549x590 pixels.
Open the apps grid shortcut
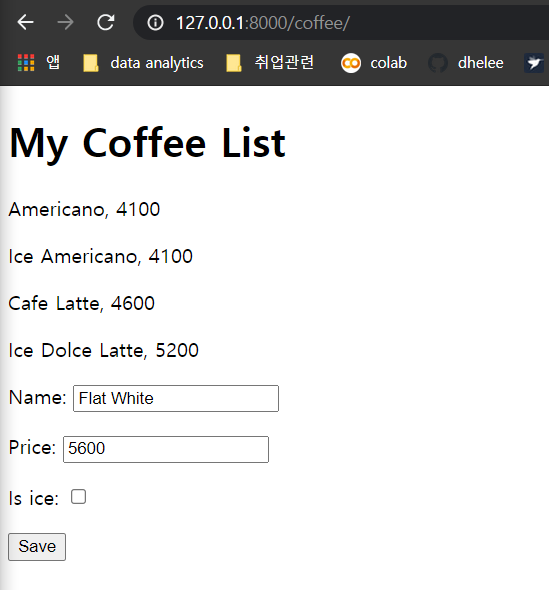click(x=38, y=62)
